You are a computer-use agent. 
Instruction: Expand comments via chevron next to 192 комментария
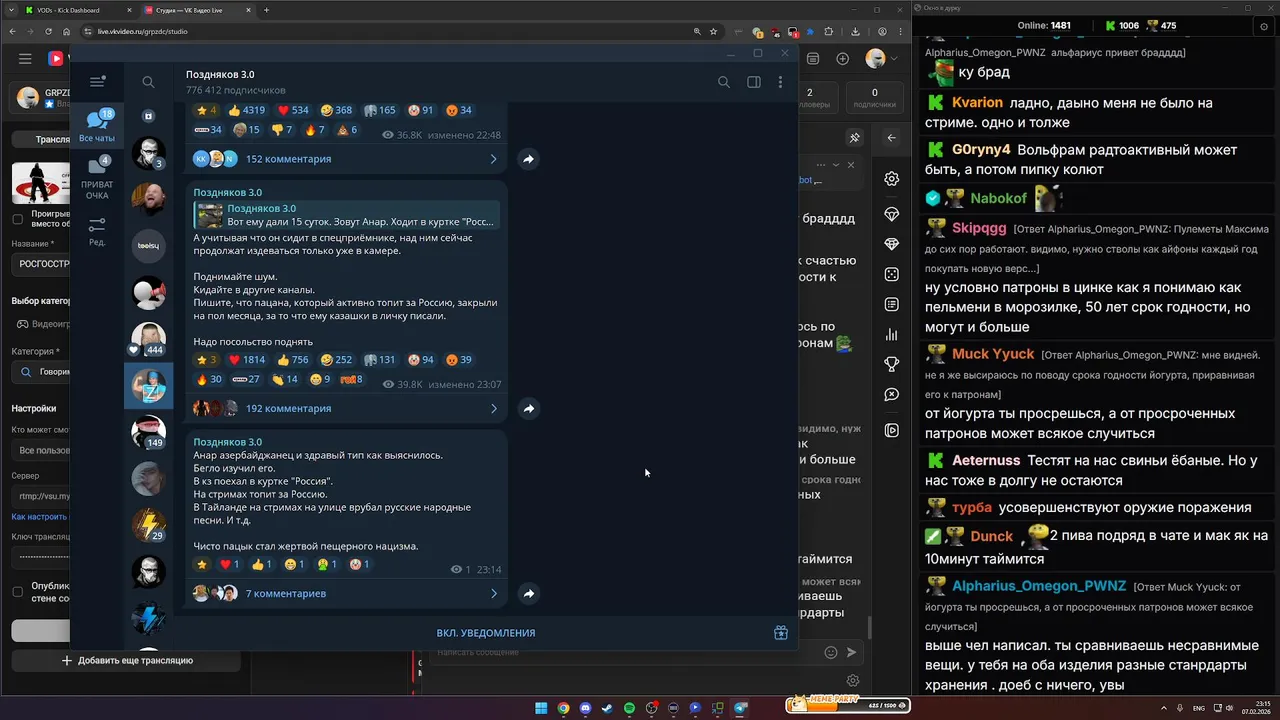tap(493, 408)
